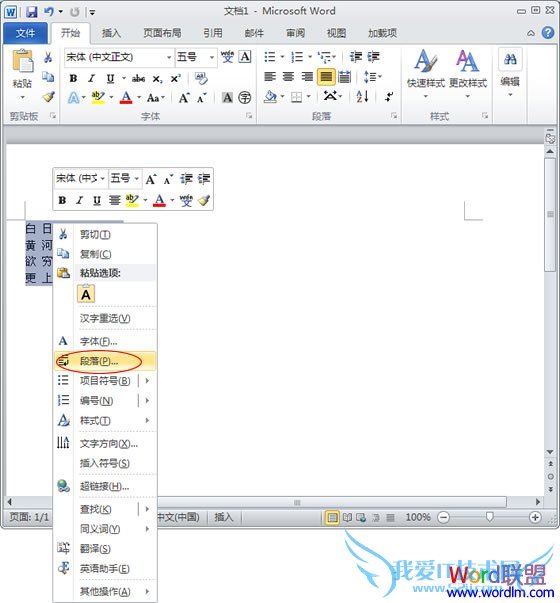This screenshot has height=603, width=560.
Task: Choose 文字方向(X)... from context menu
Action: (105, 443)
